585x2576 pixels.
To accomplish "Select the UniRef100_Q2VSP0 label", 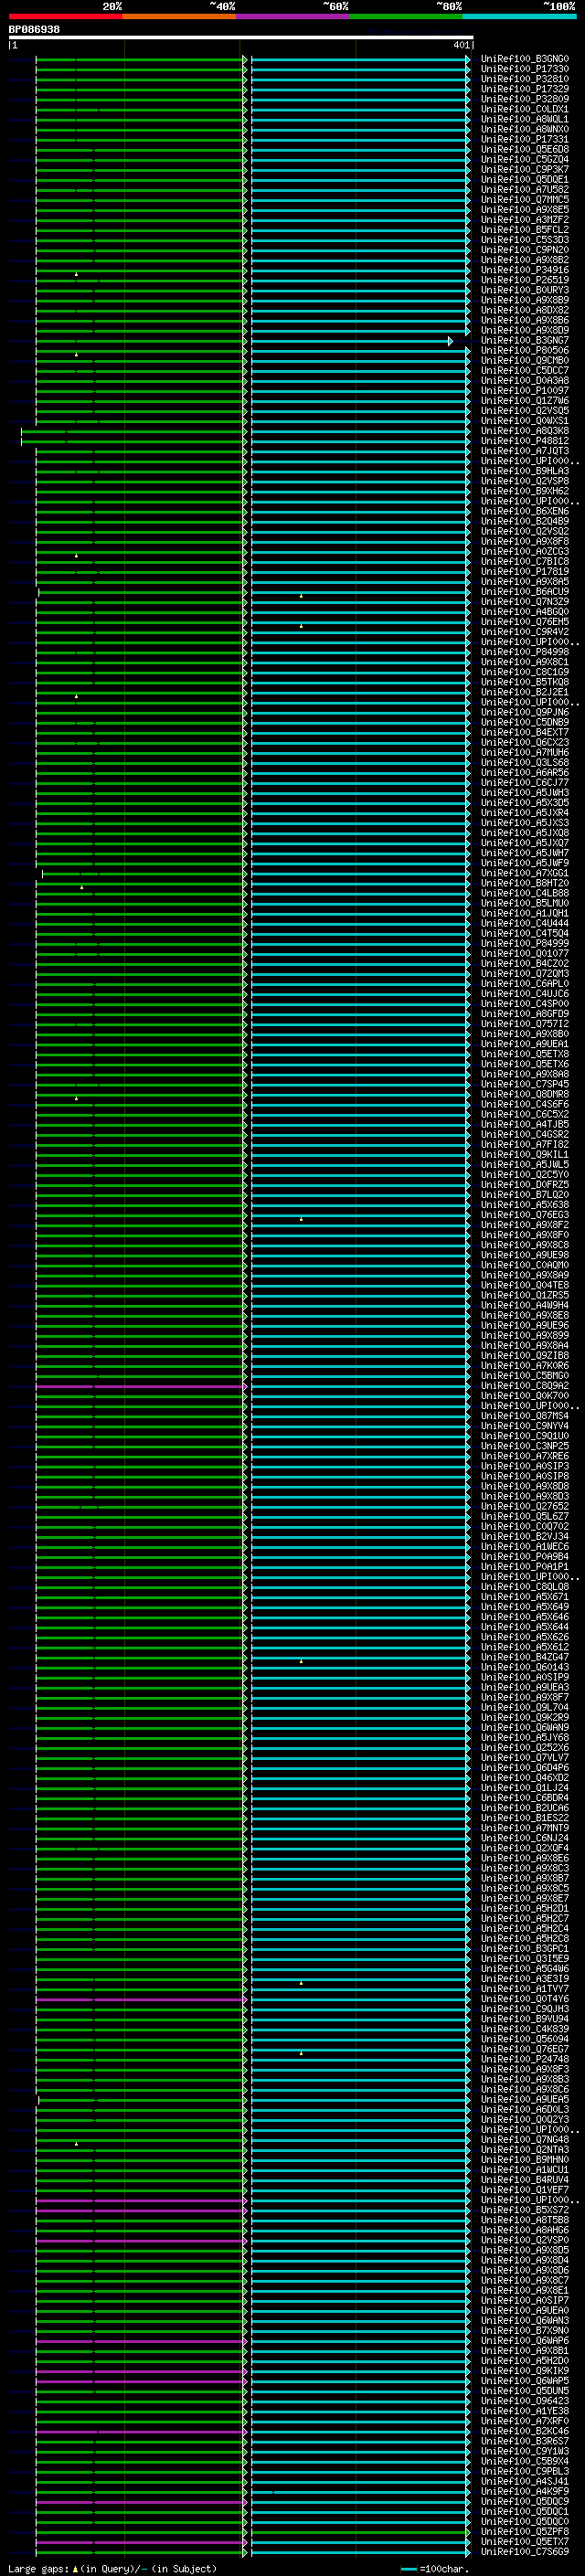I will pos(525,2240).
